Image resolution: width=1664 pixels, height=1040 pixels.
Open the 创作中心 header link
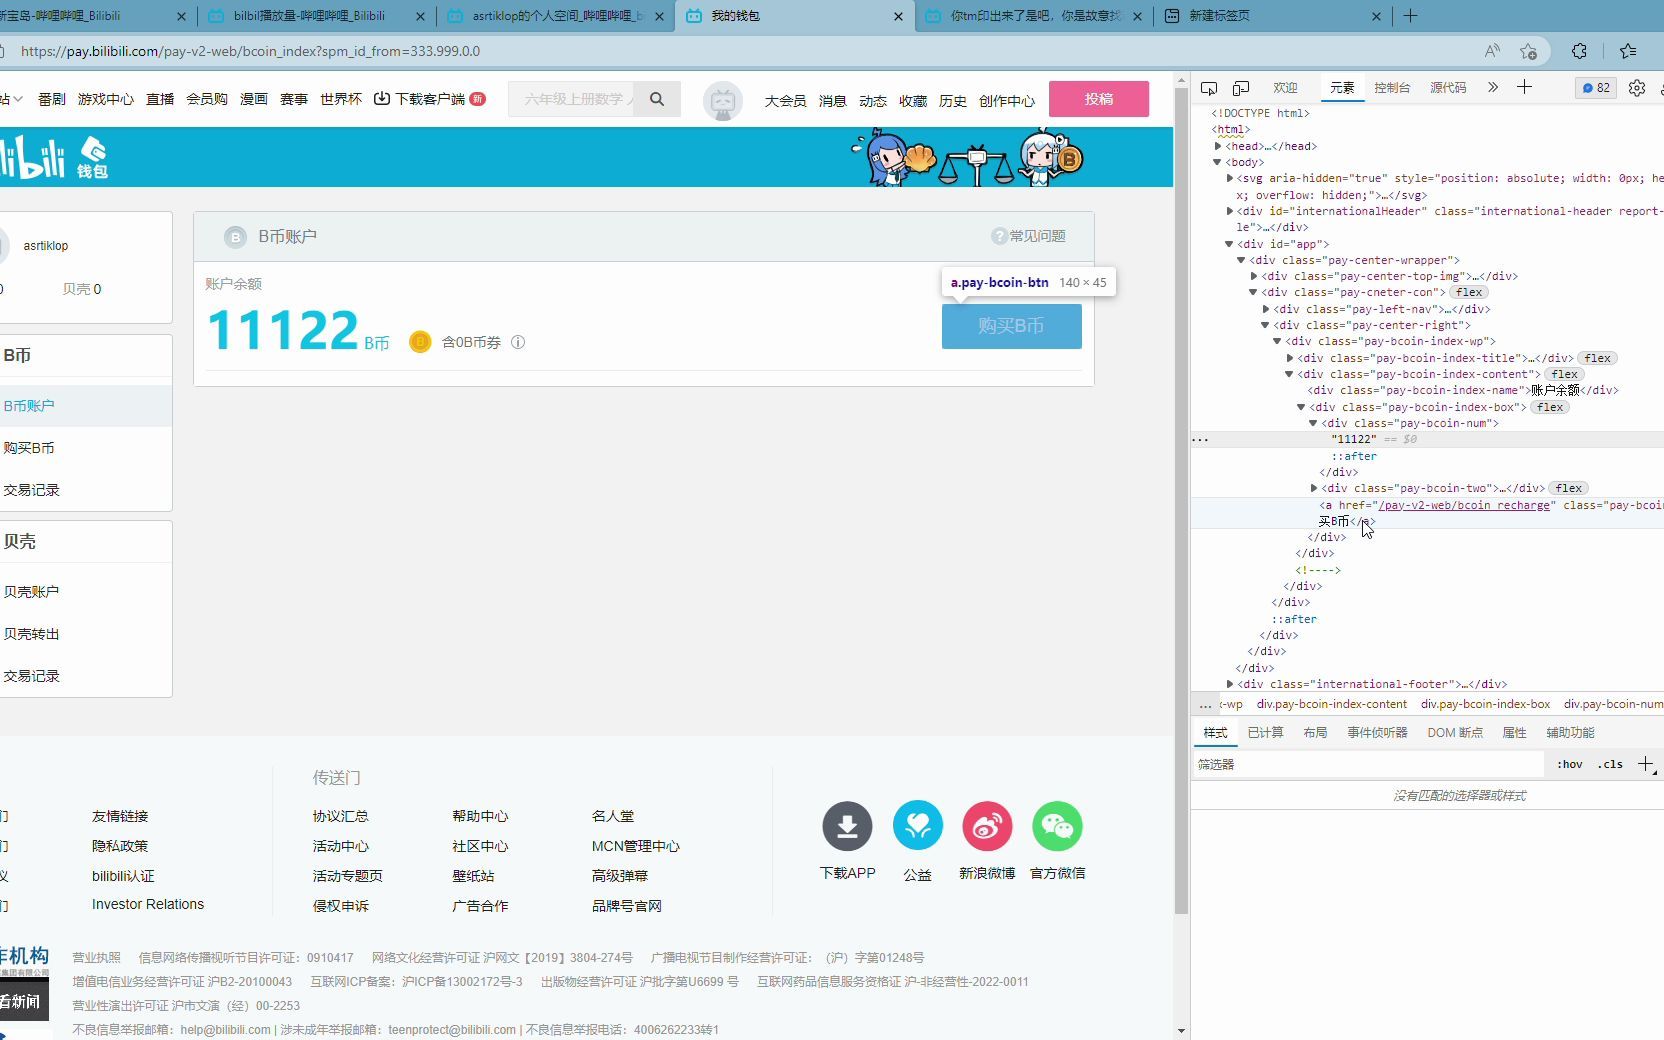coord(1006,101)
